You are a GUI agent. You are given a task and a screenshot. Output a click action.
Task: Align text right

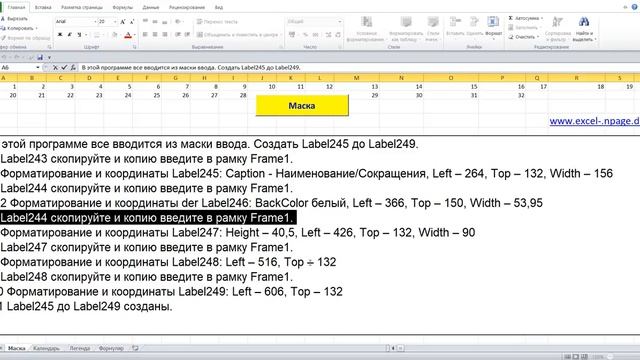[x=164, y=35]
